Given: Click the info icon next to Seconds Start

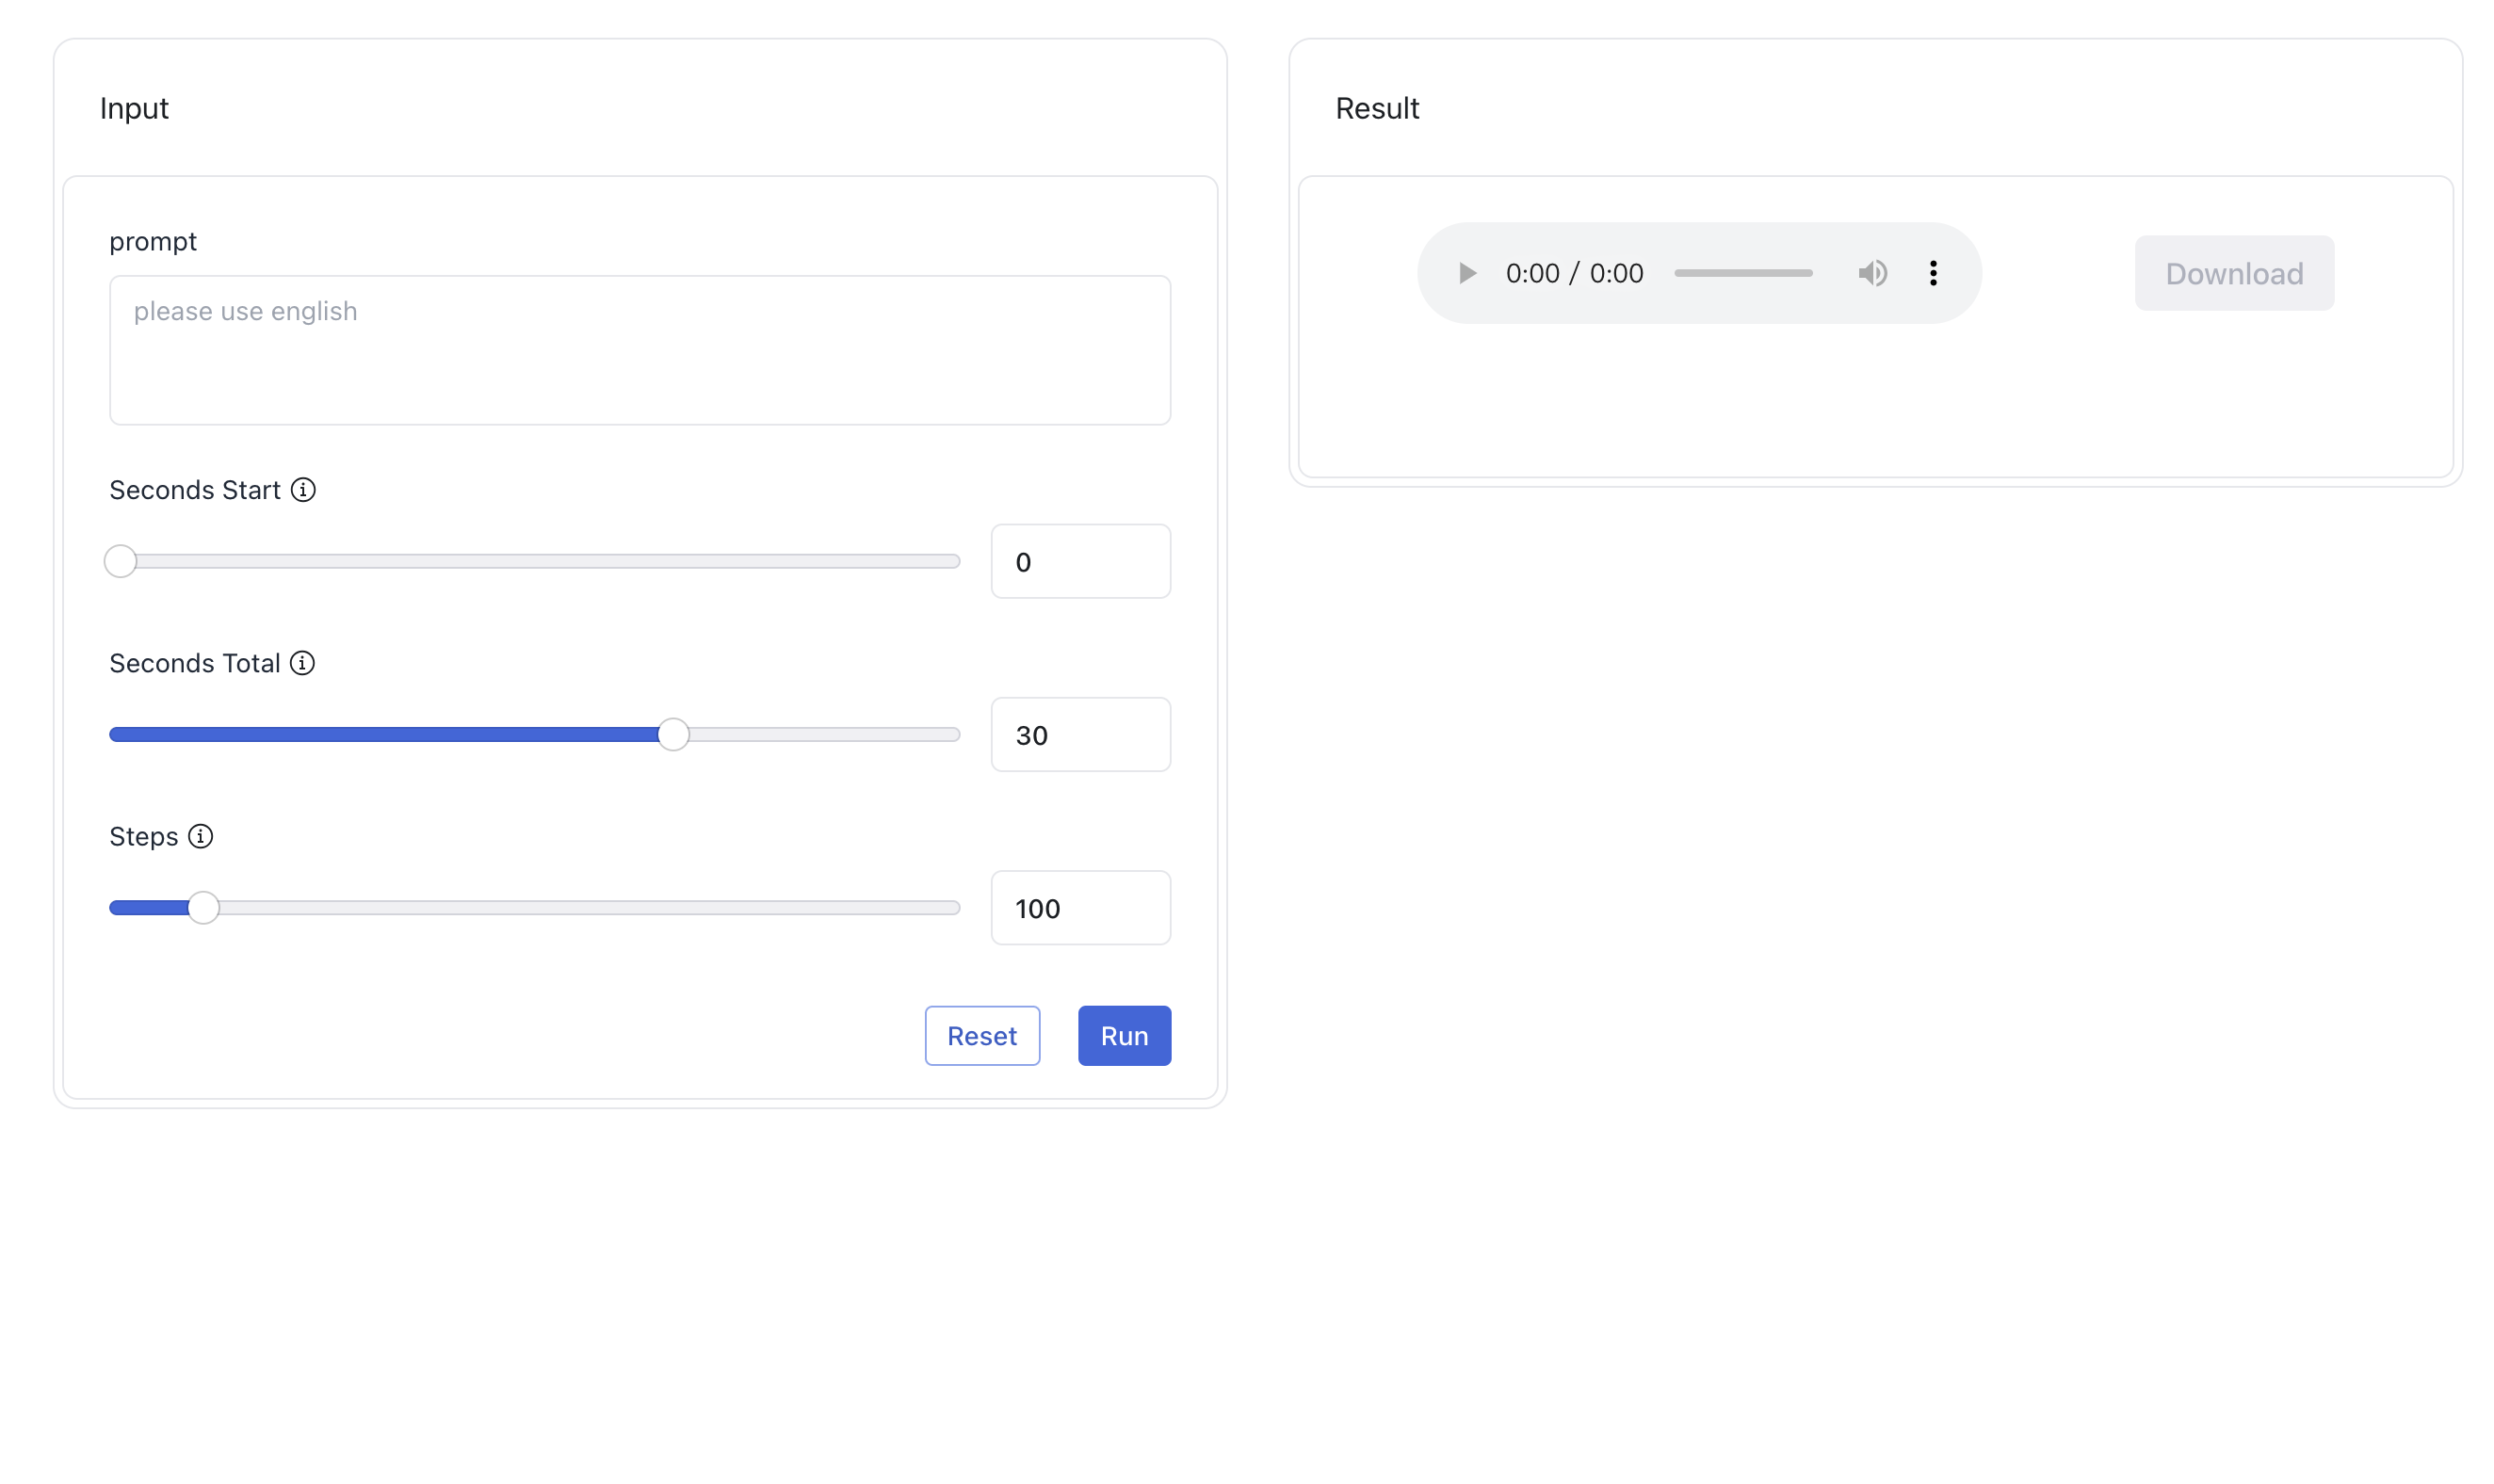Looking at the screenshot, I should [x=304, y=490].
